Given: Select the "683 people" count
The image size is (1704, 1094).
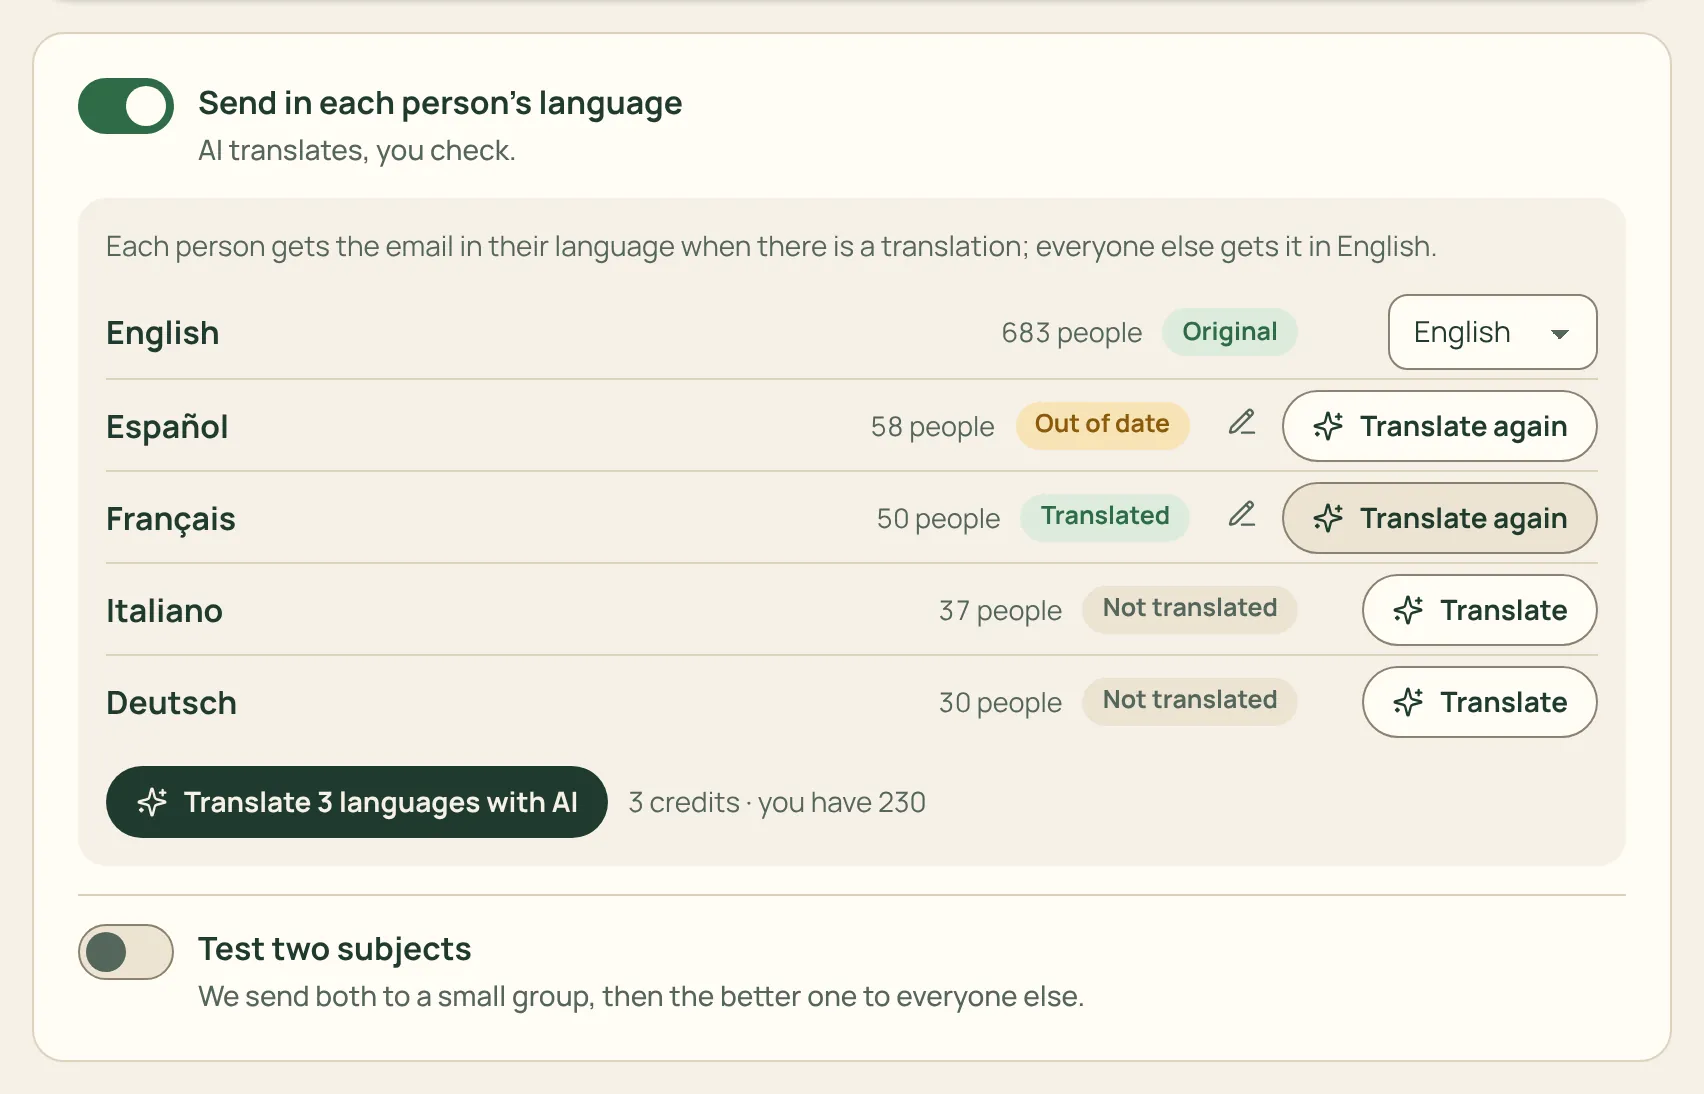Looking at the screenshot, I should point(1071,333).
